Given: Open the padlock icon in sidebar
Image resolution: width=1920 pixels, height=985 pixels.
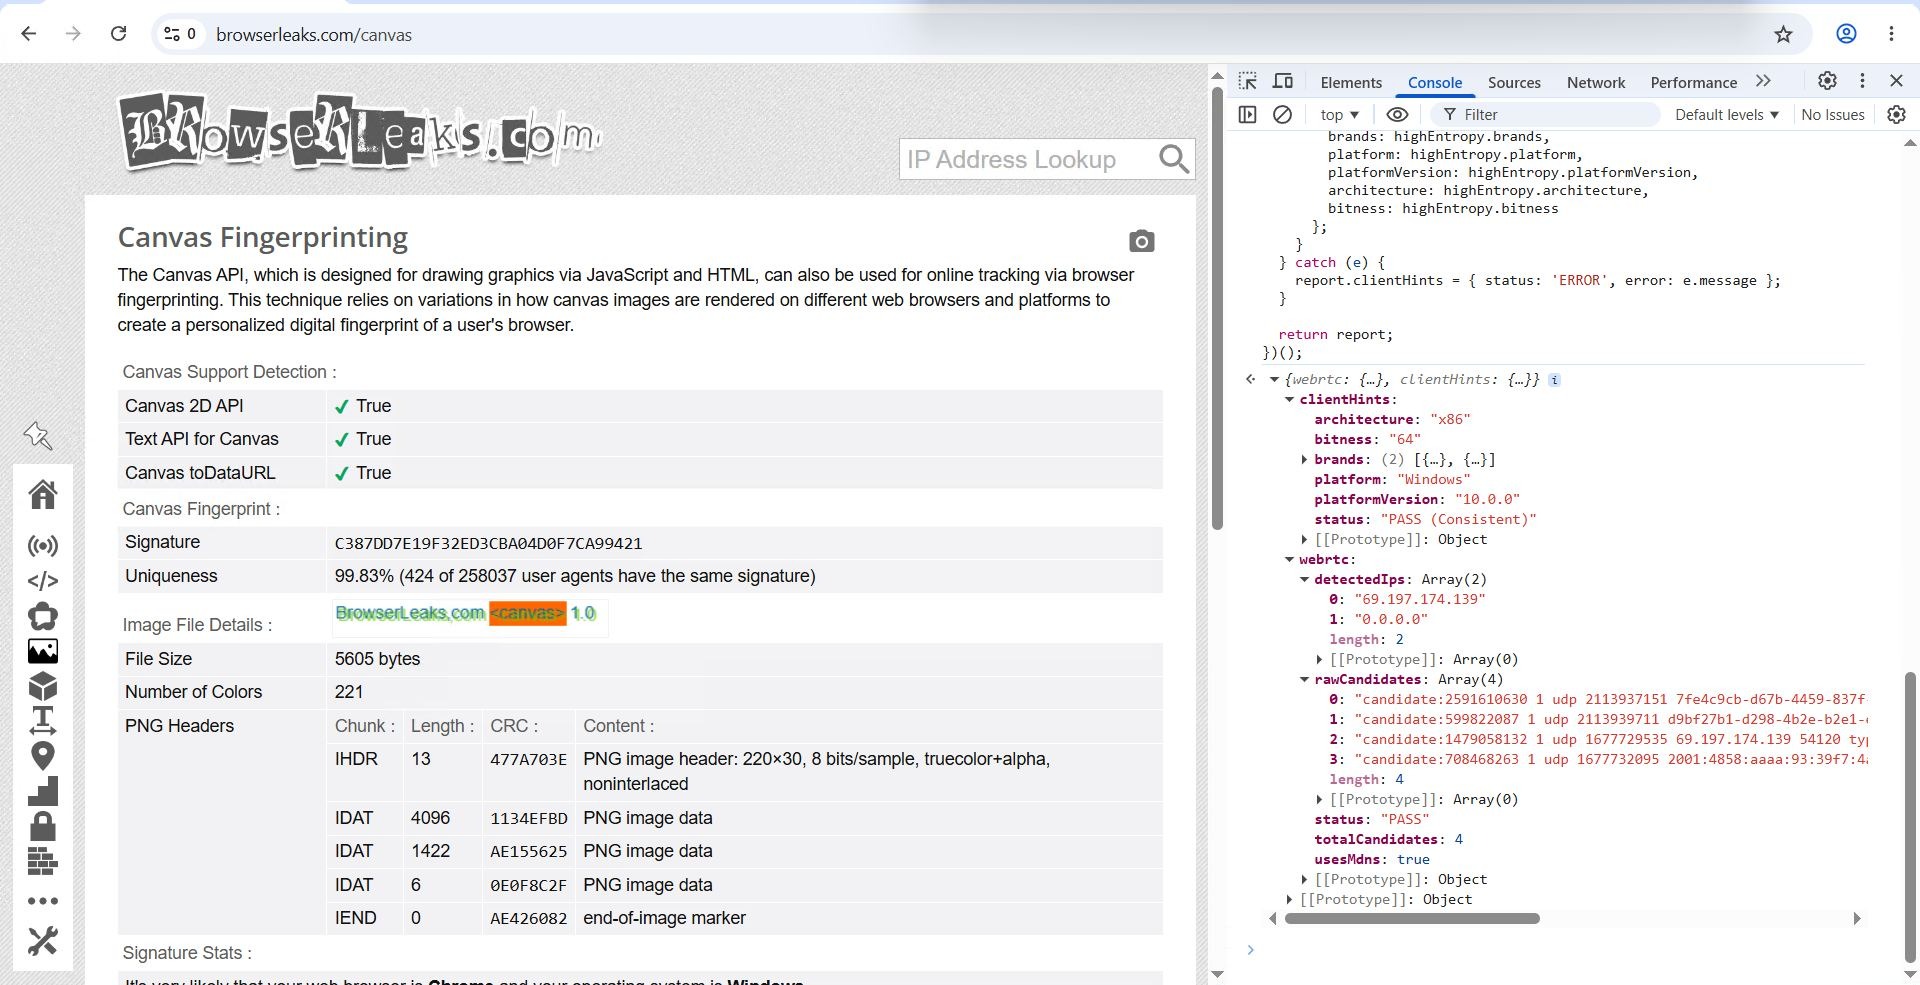Looking at the screenshot, I should 43,826.
